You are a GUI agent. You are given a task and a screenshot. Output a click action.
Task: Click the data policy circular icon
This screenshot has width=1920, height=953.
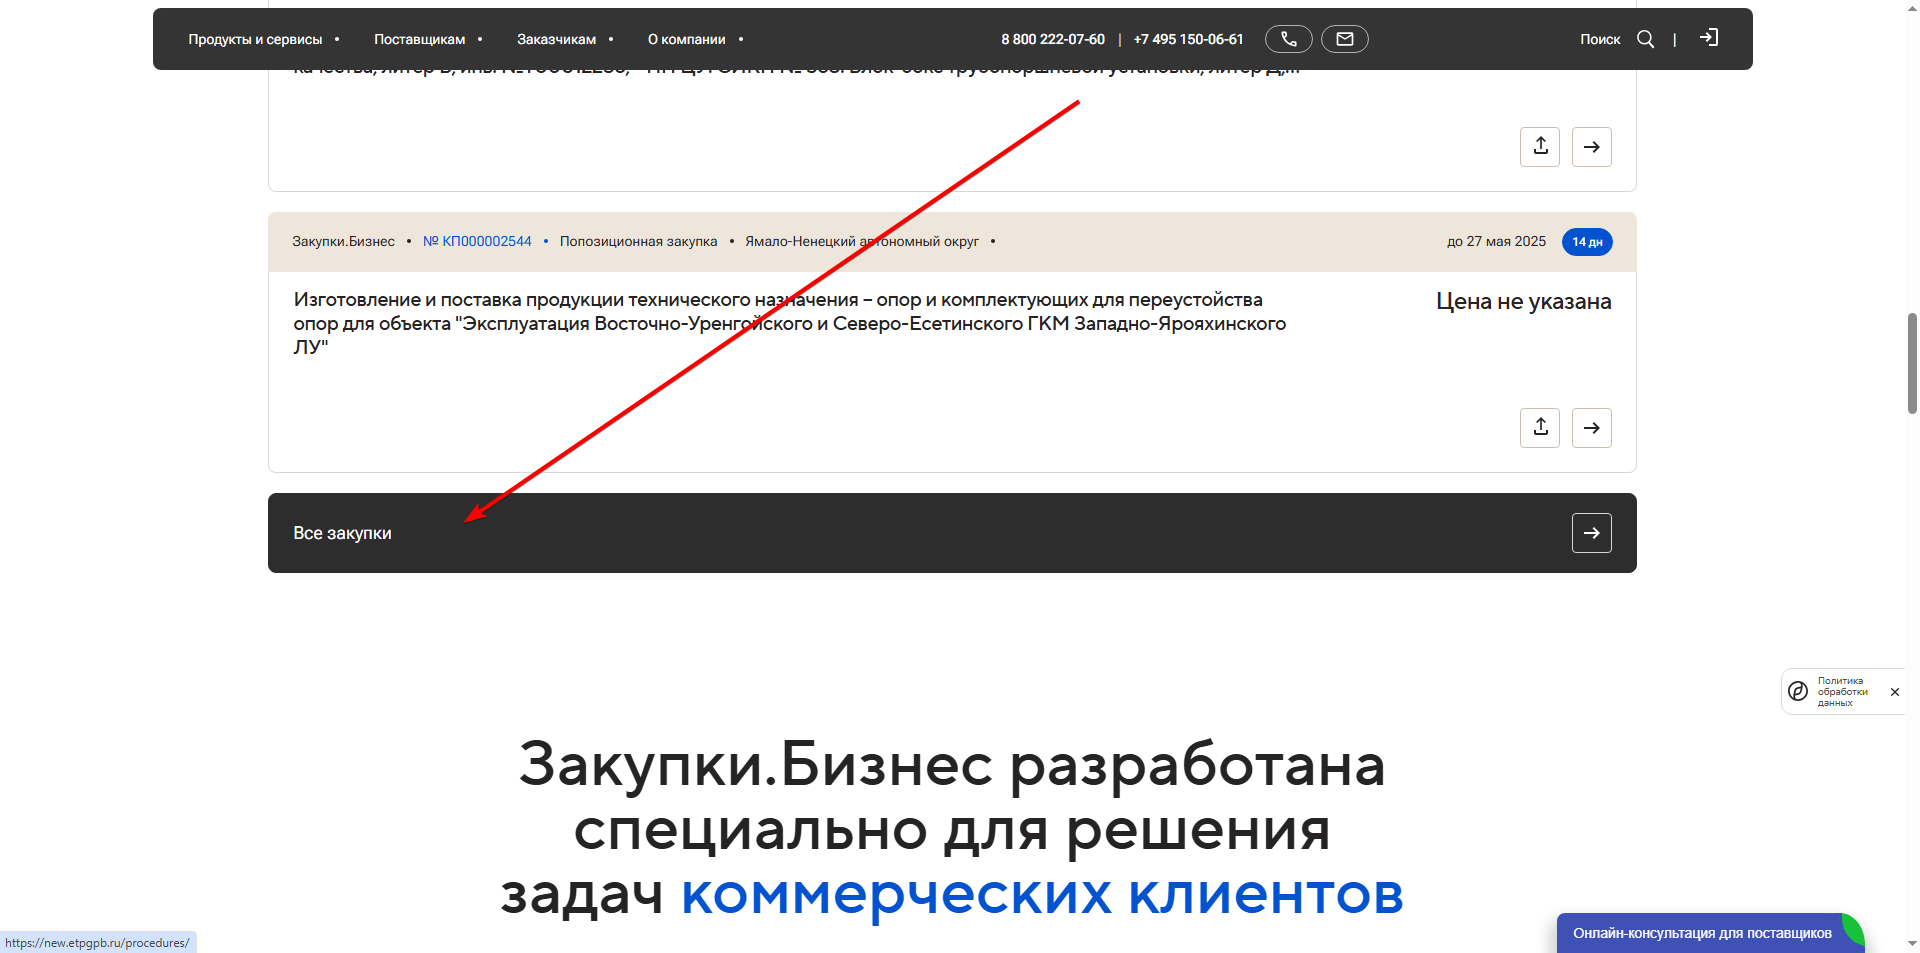[x=1798, y=691]
